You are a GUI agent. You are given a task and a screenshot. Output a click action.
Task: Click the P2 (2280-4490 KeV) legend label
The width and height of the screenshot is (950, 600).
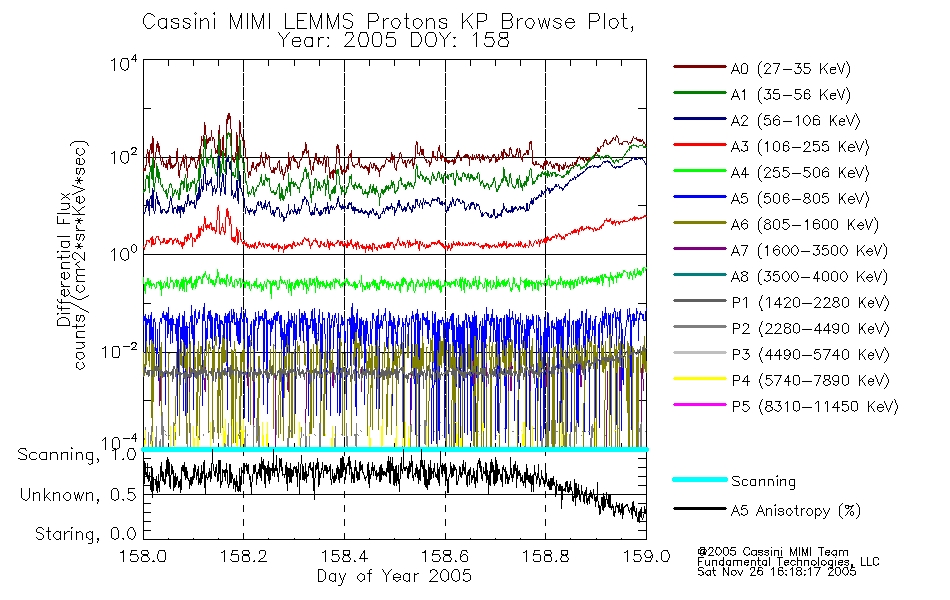(x=811, y=329)
